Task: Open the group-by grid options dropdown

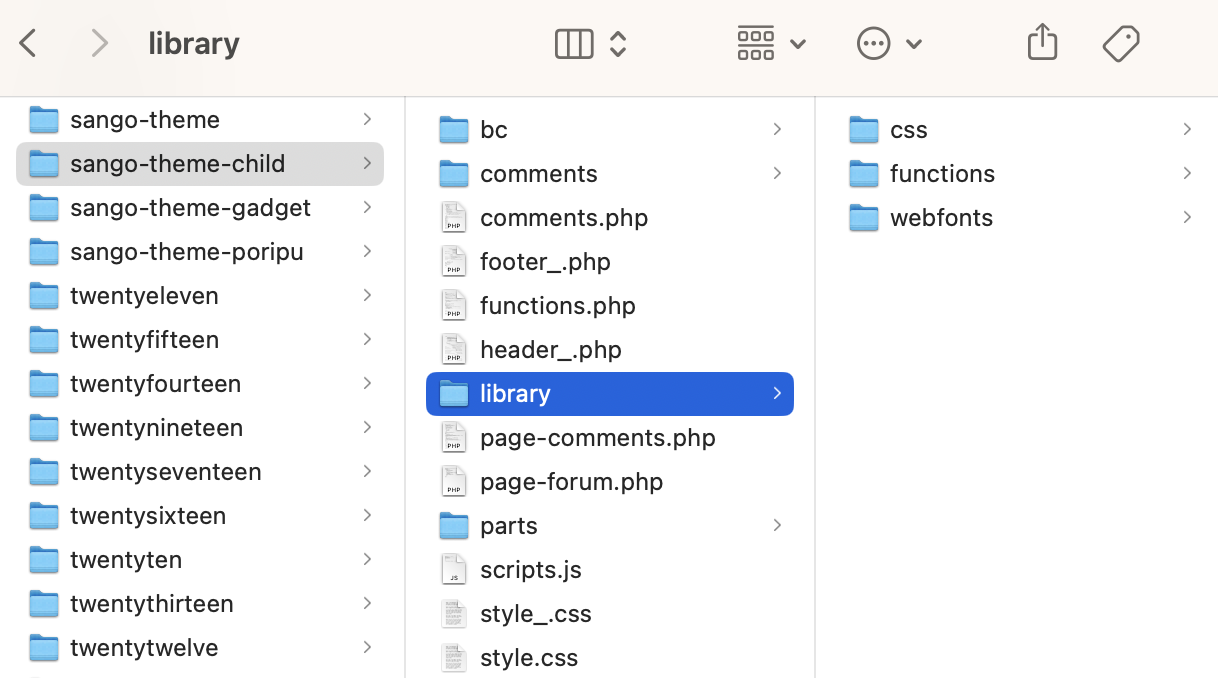Action: (771, 44)
